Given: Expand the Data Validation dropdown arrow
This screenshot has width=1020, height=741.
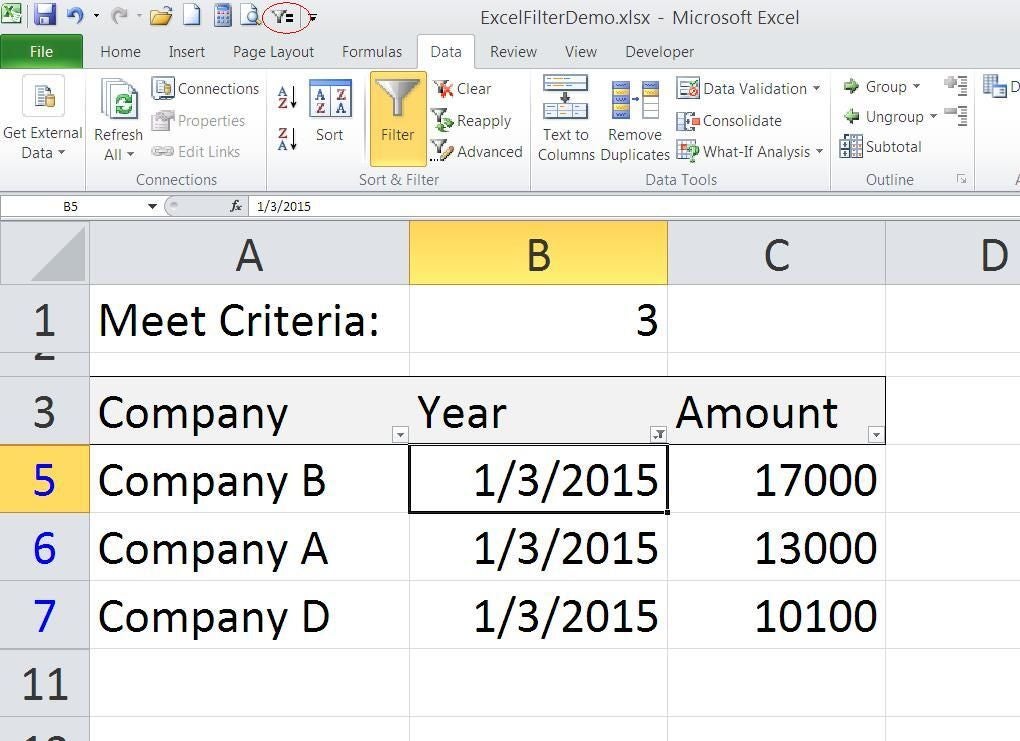Looking at the screenshot, I should (817, 89).
